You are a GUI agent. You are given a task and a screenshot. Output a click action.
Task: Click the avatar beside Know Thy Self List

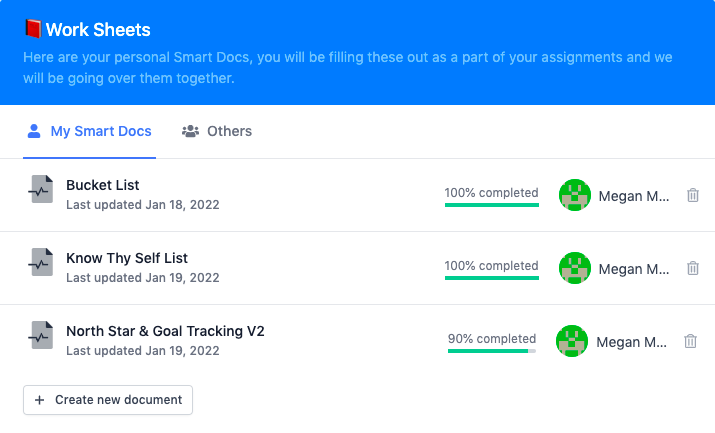tap(575, 268)
